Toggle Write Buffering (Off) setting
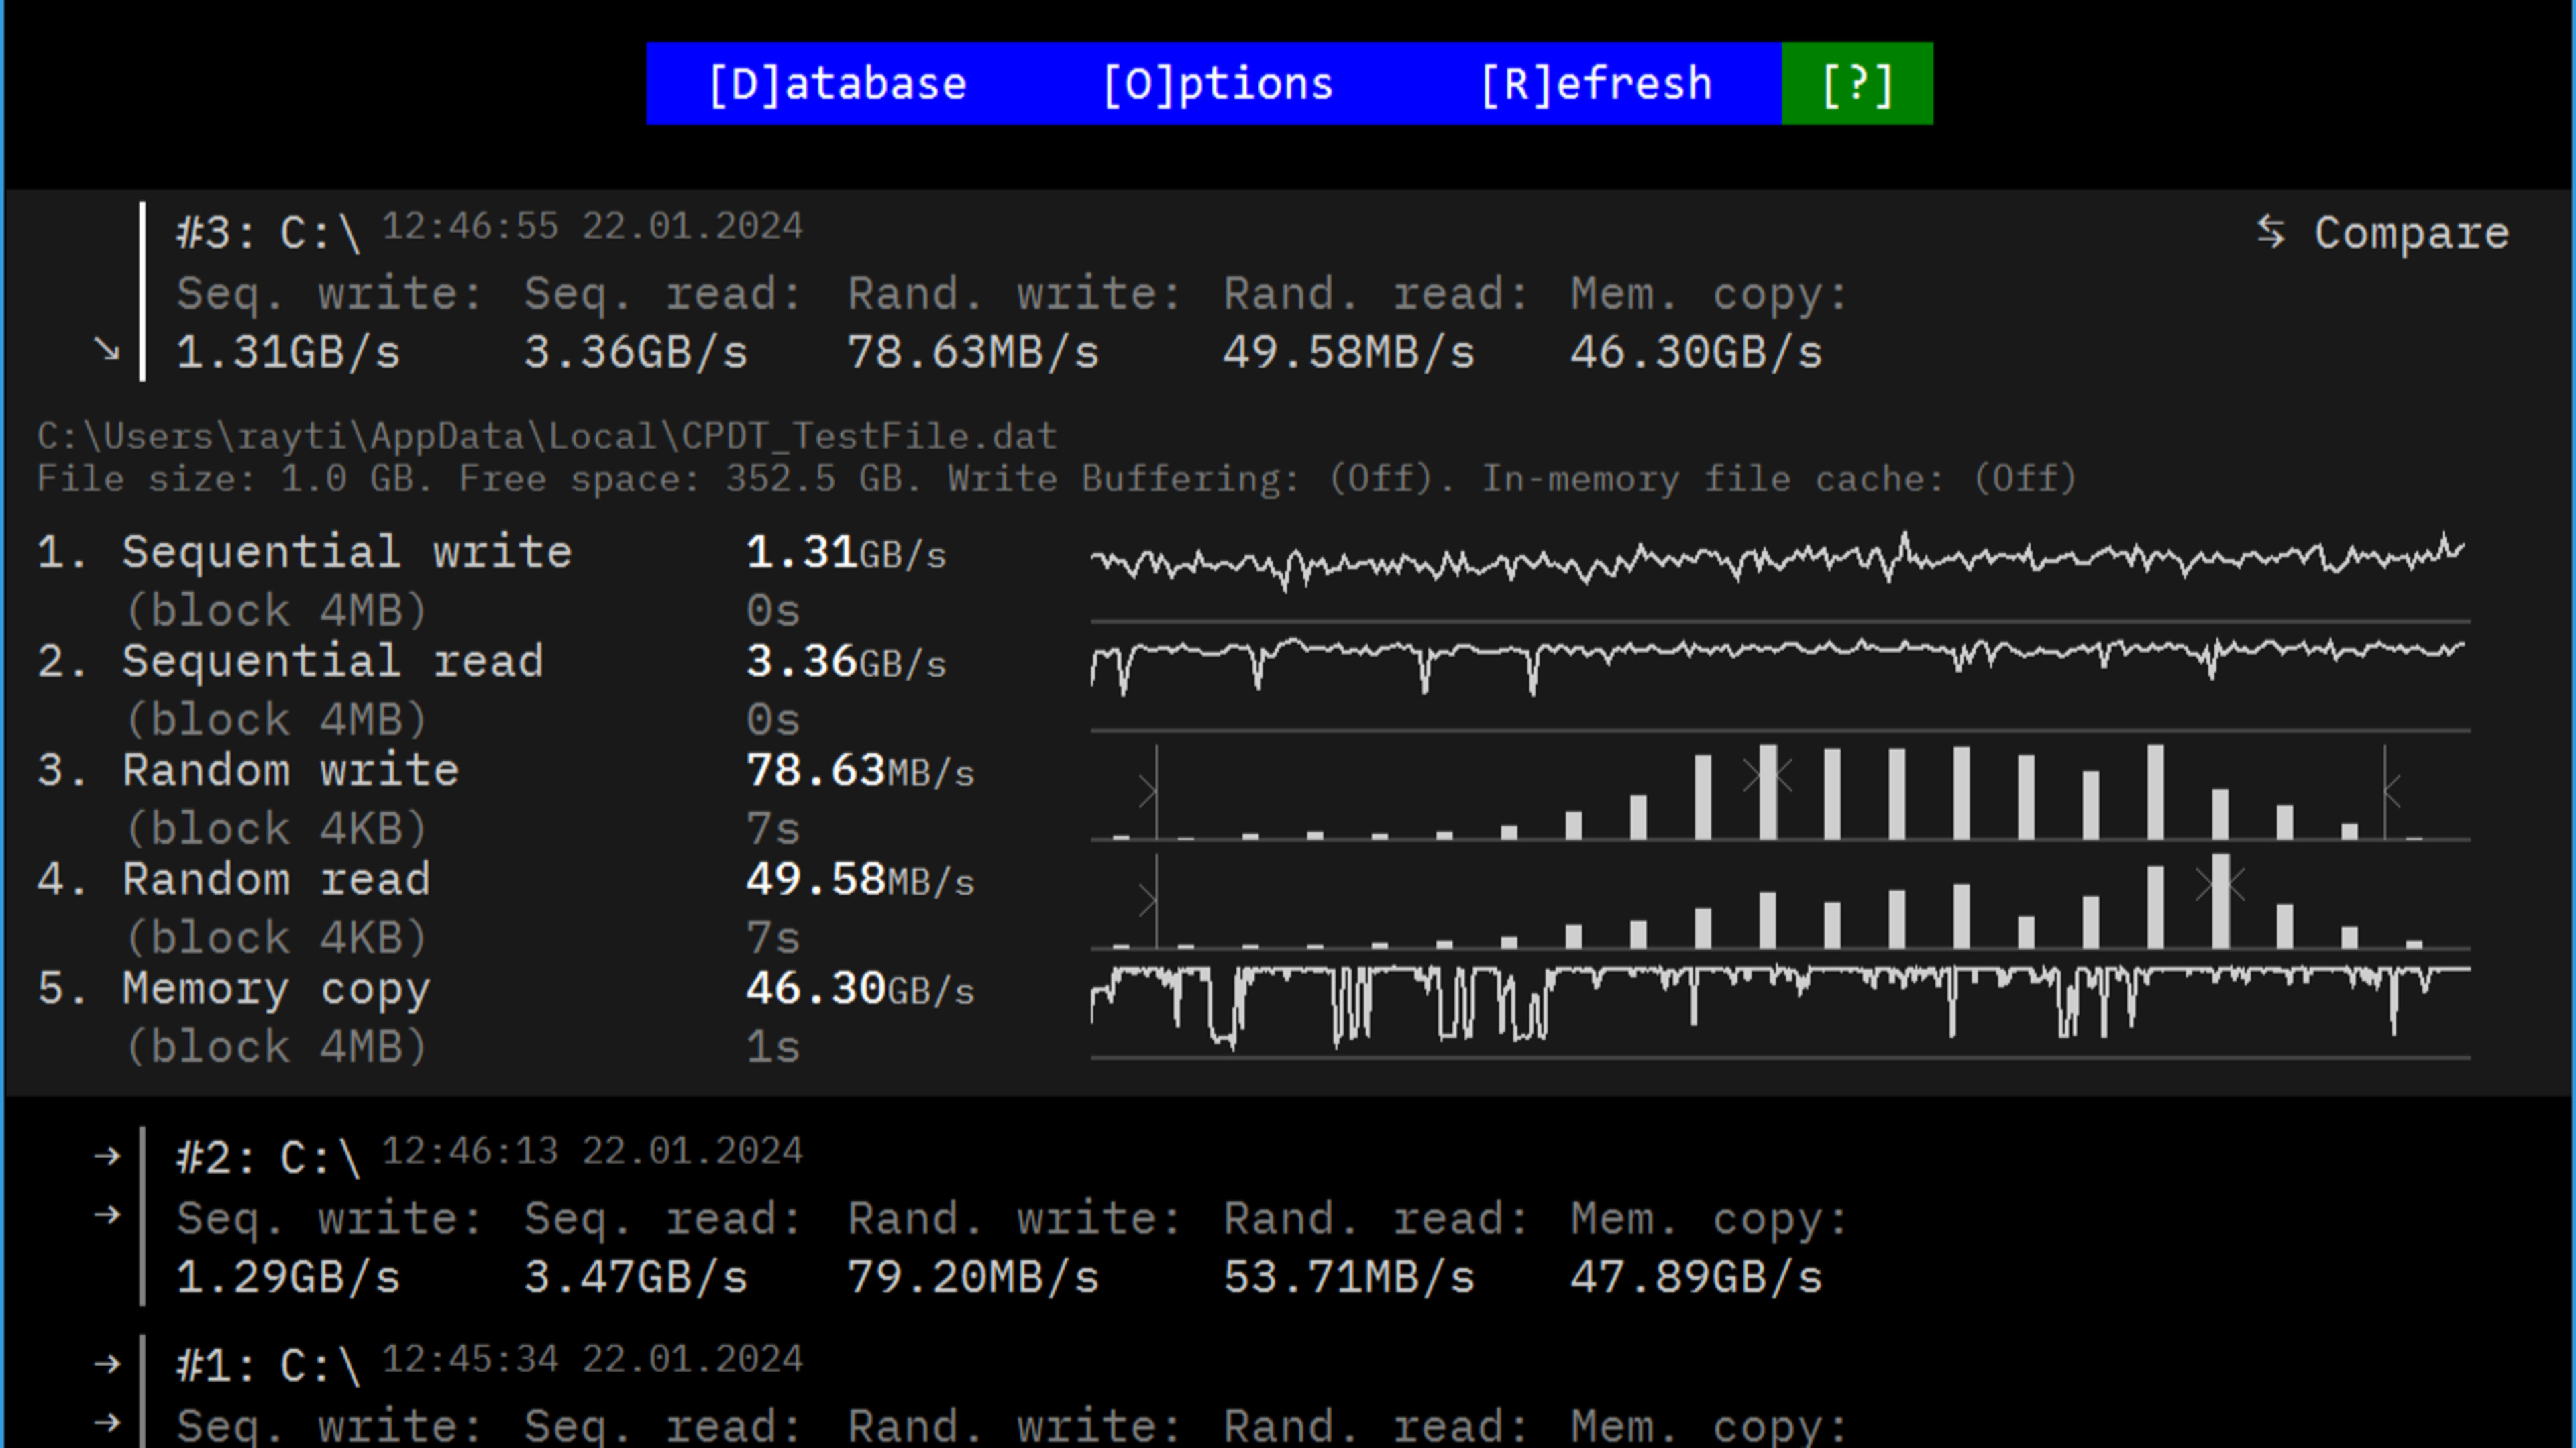The height and width of the screenshot is (1448, 2576). (x=1380, y=479)
